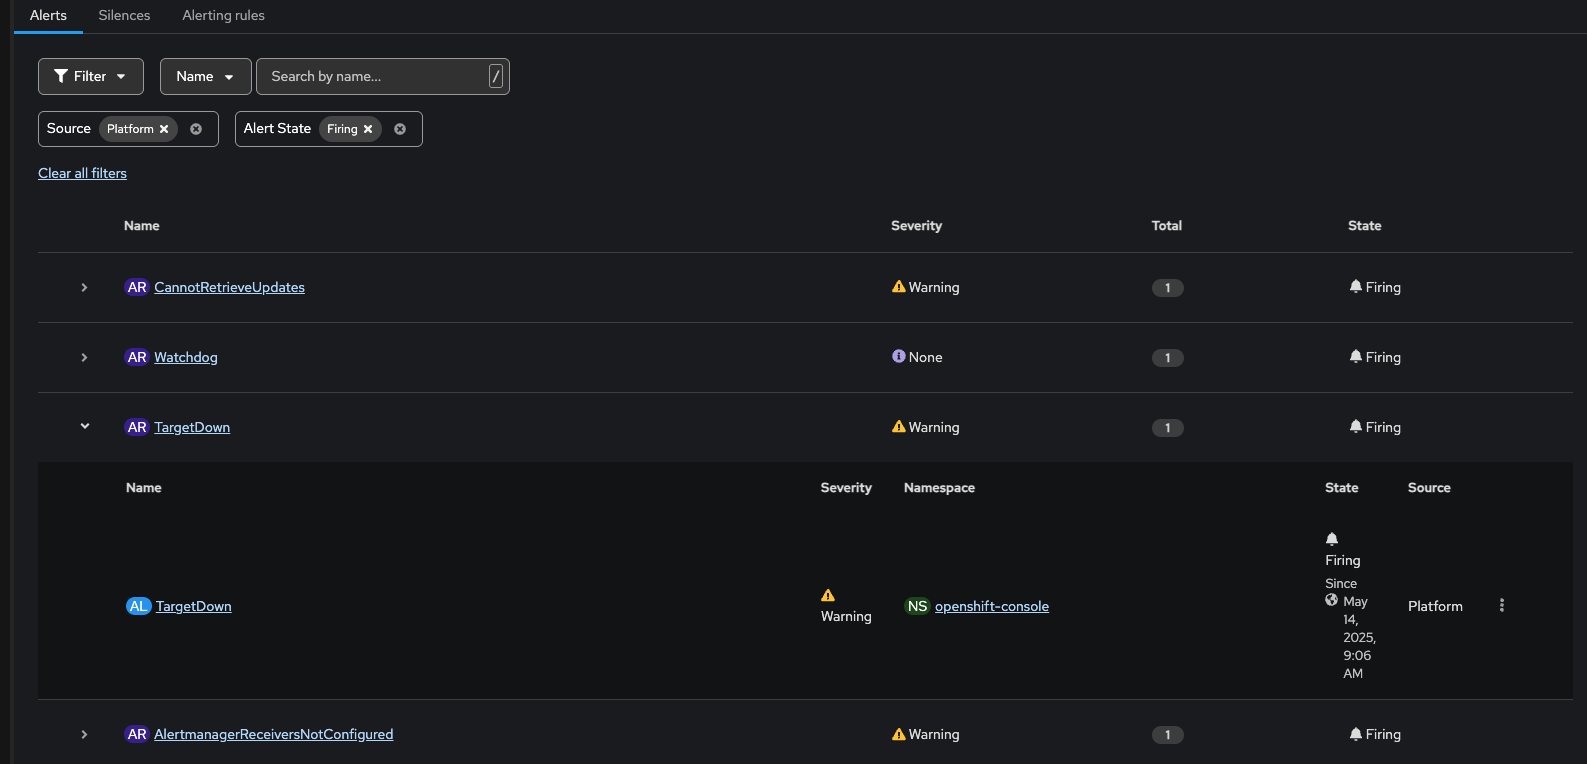The image size is (1587, 764).
Task: Click the AR badge beside CannotRetrieveUpdates
Action: coord(137,287)
